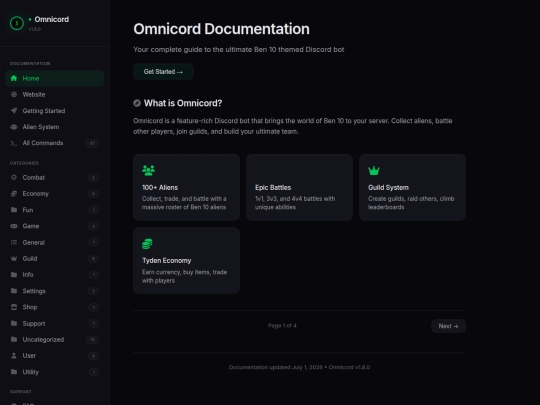Image resolution: width=540 pixels, height=405 pixels.
Task: Click the User person icon
Action: (14, 355)
